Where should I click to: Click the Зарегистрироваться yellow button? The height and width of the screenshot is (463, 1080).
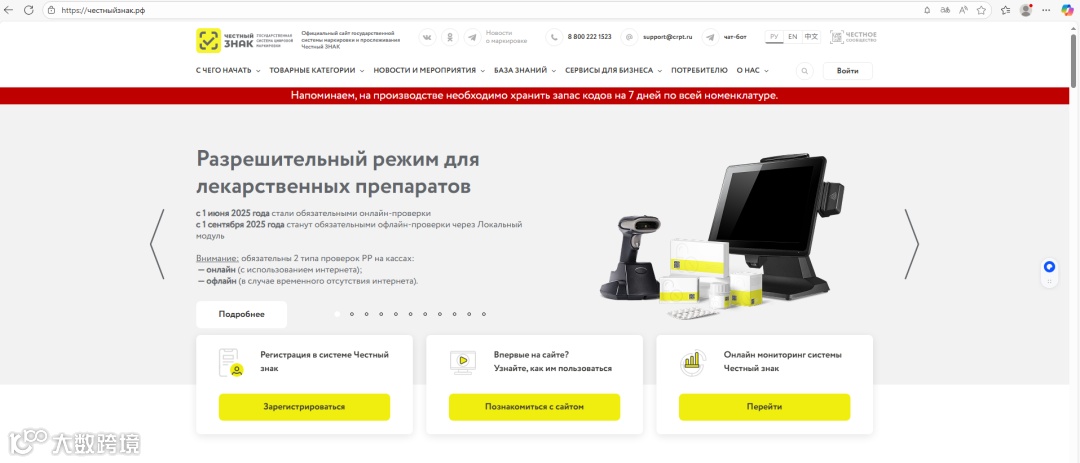point(304,407)
